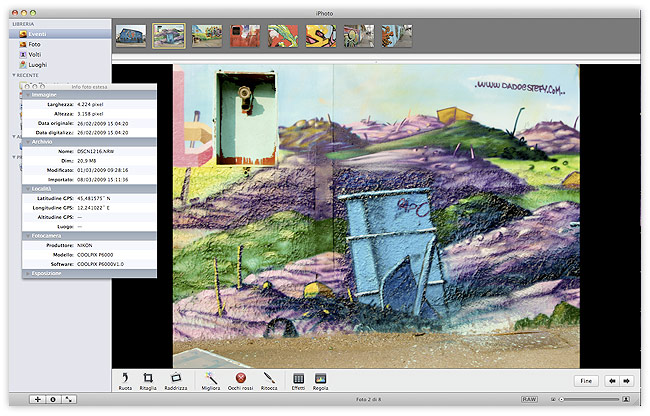This screenshot has width=650, height=416.
Task: Click the Produttore value NIKON
Action: pyautogui.click(x=85, y=245)
